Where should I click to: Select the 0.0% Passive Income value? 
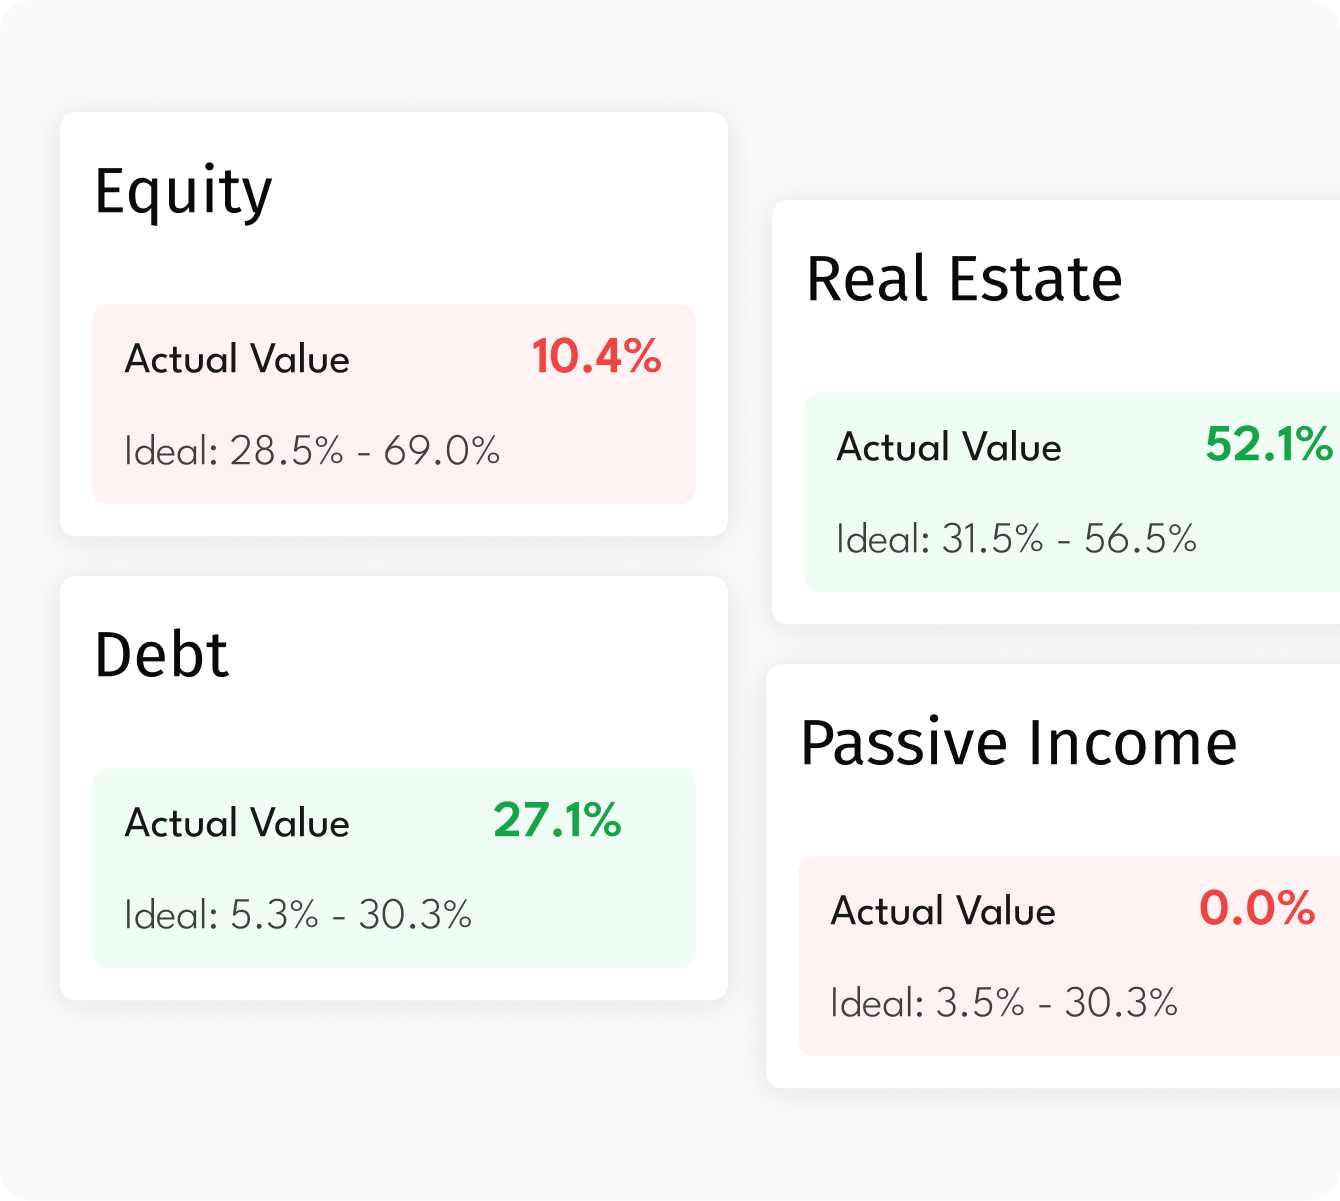(x=1257, y=908)
